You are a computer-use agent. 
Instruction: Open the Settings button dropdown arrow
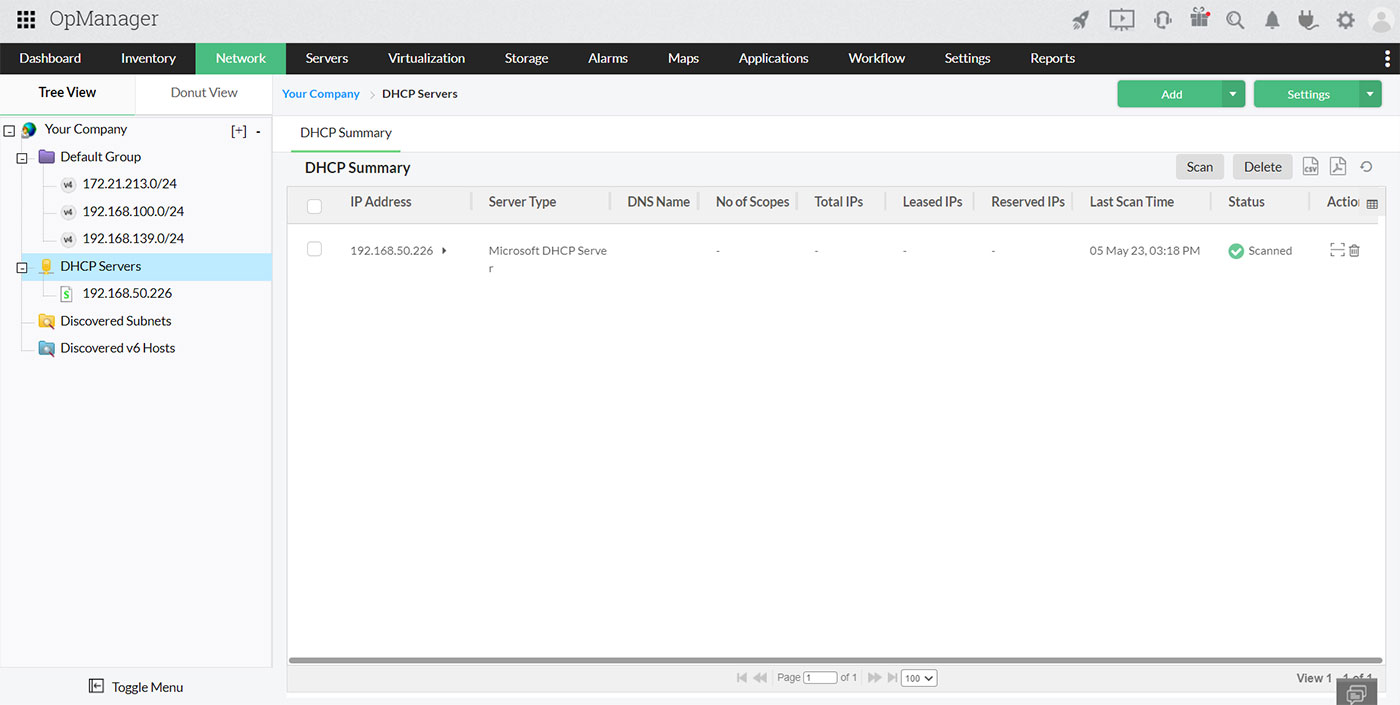point(1370,94)
